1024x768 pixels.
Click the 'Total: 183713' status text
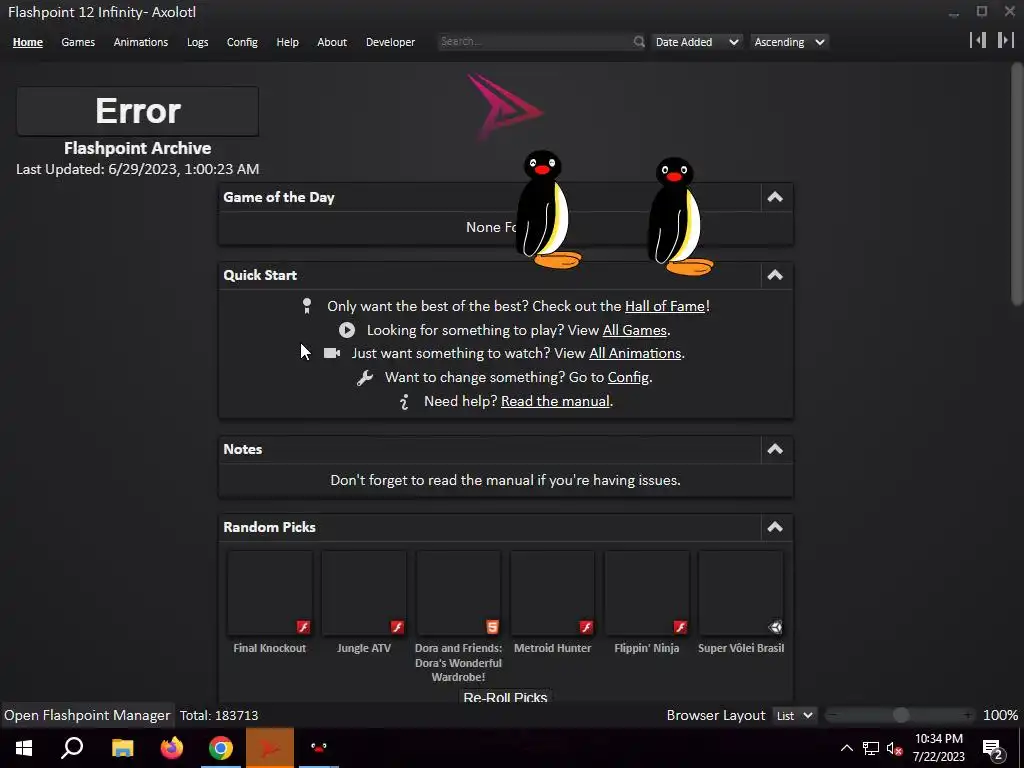pyautogui.click(x=219, y=716)
